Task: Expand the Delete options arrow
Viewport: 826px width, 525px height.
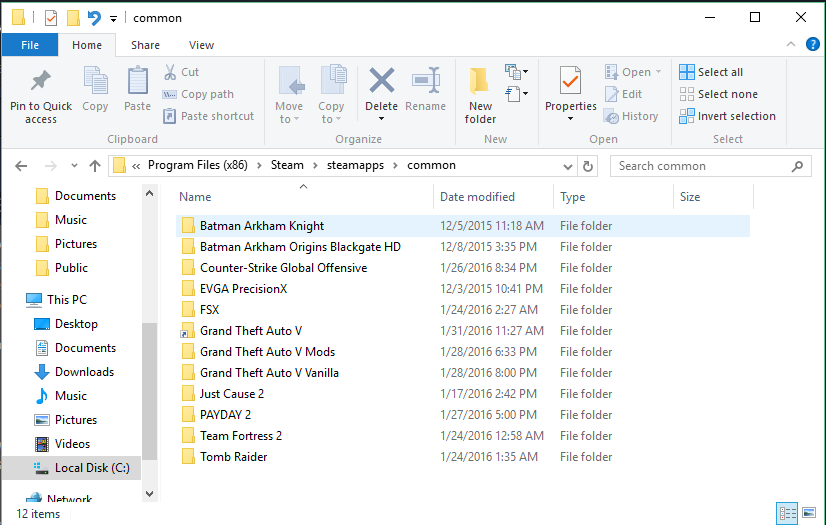Action: tap(381, 119)
